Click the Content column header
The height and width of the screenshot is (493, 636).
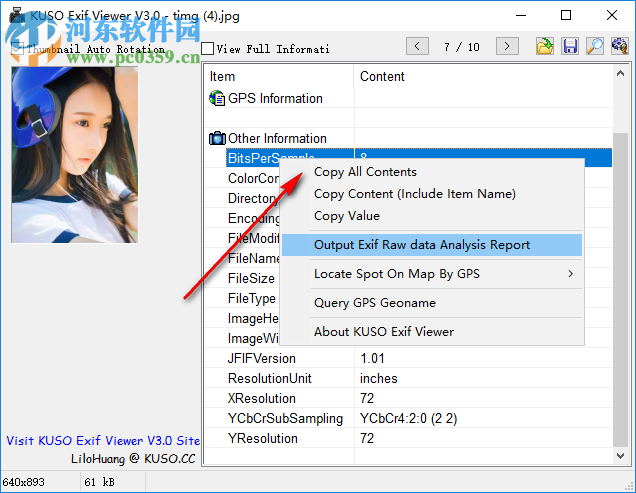[483, 76]
